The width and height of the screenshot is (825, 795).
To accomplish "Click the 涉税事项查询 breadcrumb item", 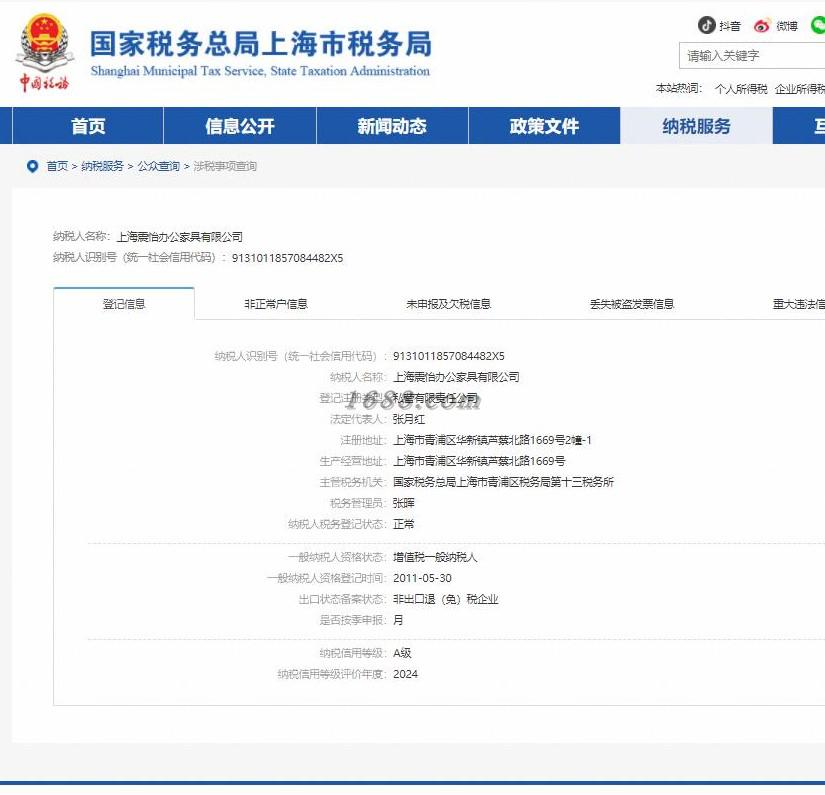I will click(225, 166).
